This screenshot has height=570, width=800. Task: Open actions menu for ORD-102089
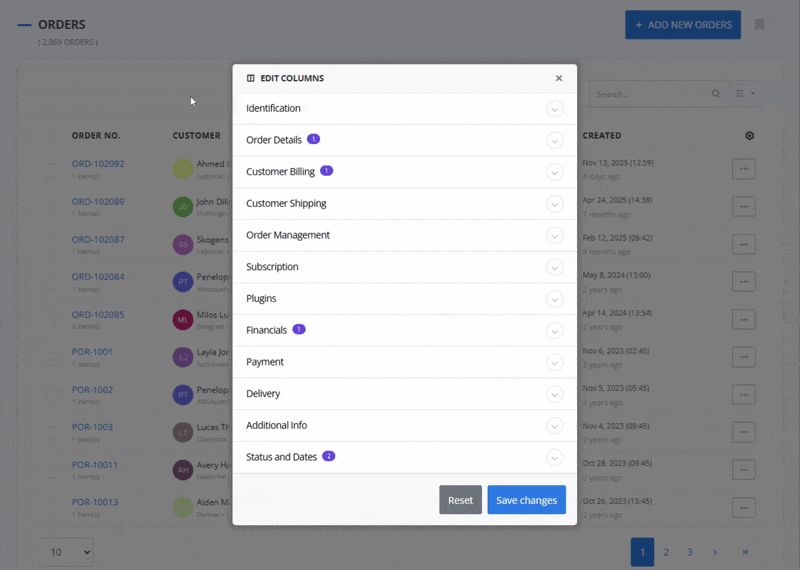coord(743,206)
